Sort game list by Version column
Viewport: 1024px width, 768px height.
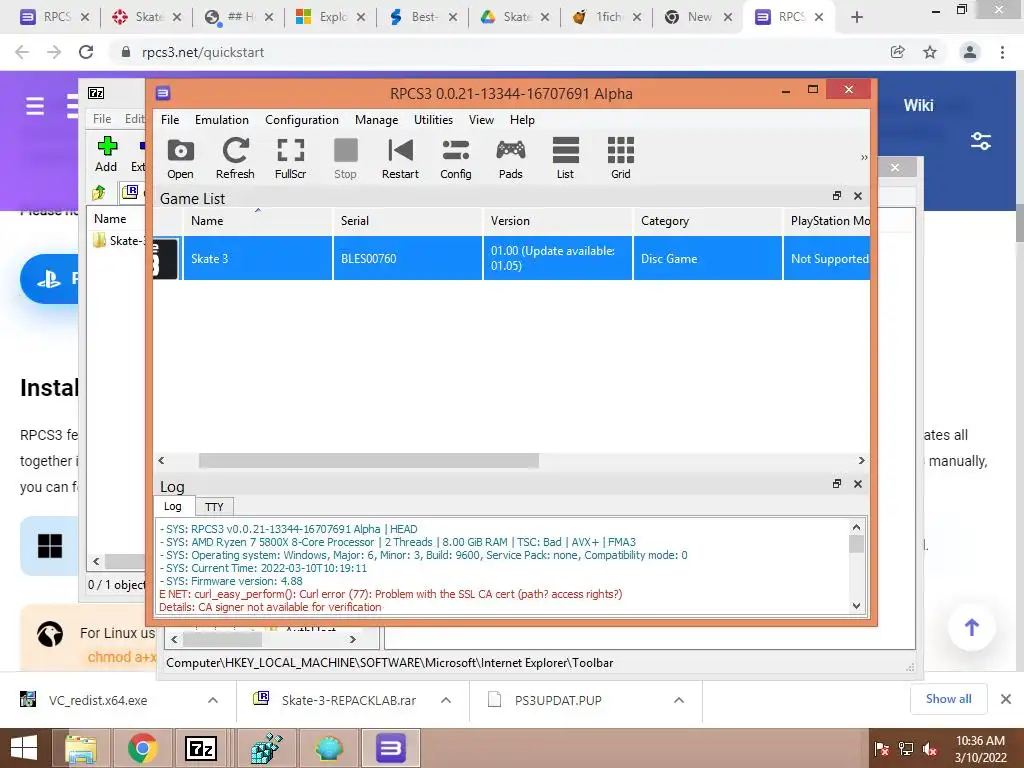pyautogui.click(x=558, y=221)
